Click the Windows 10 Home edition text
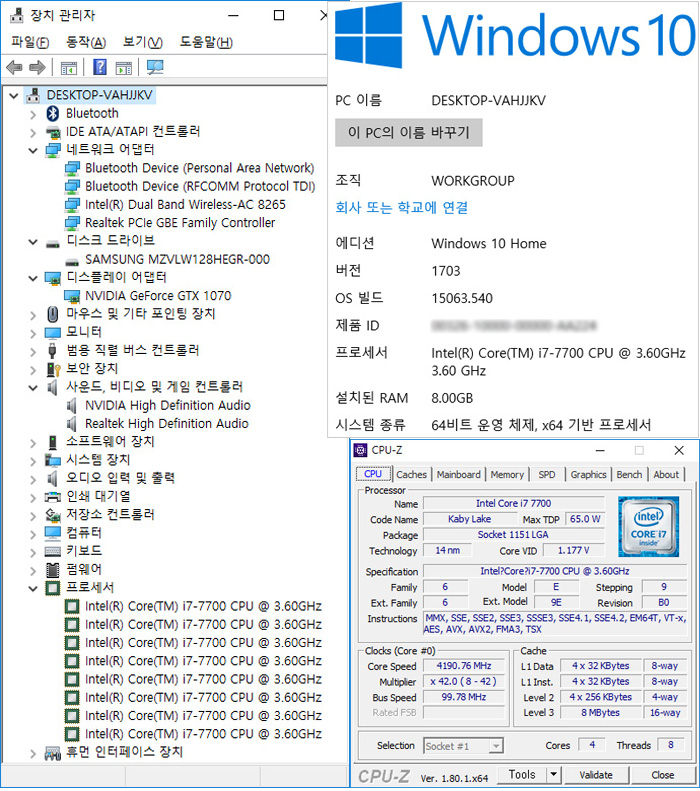Image resolution: width=700 pixels, height=791 pixels. coord(489,244)
